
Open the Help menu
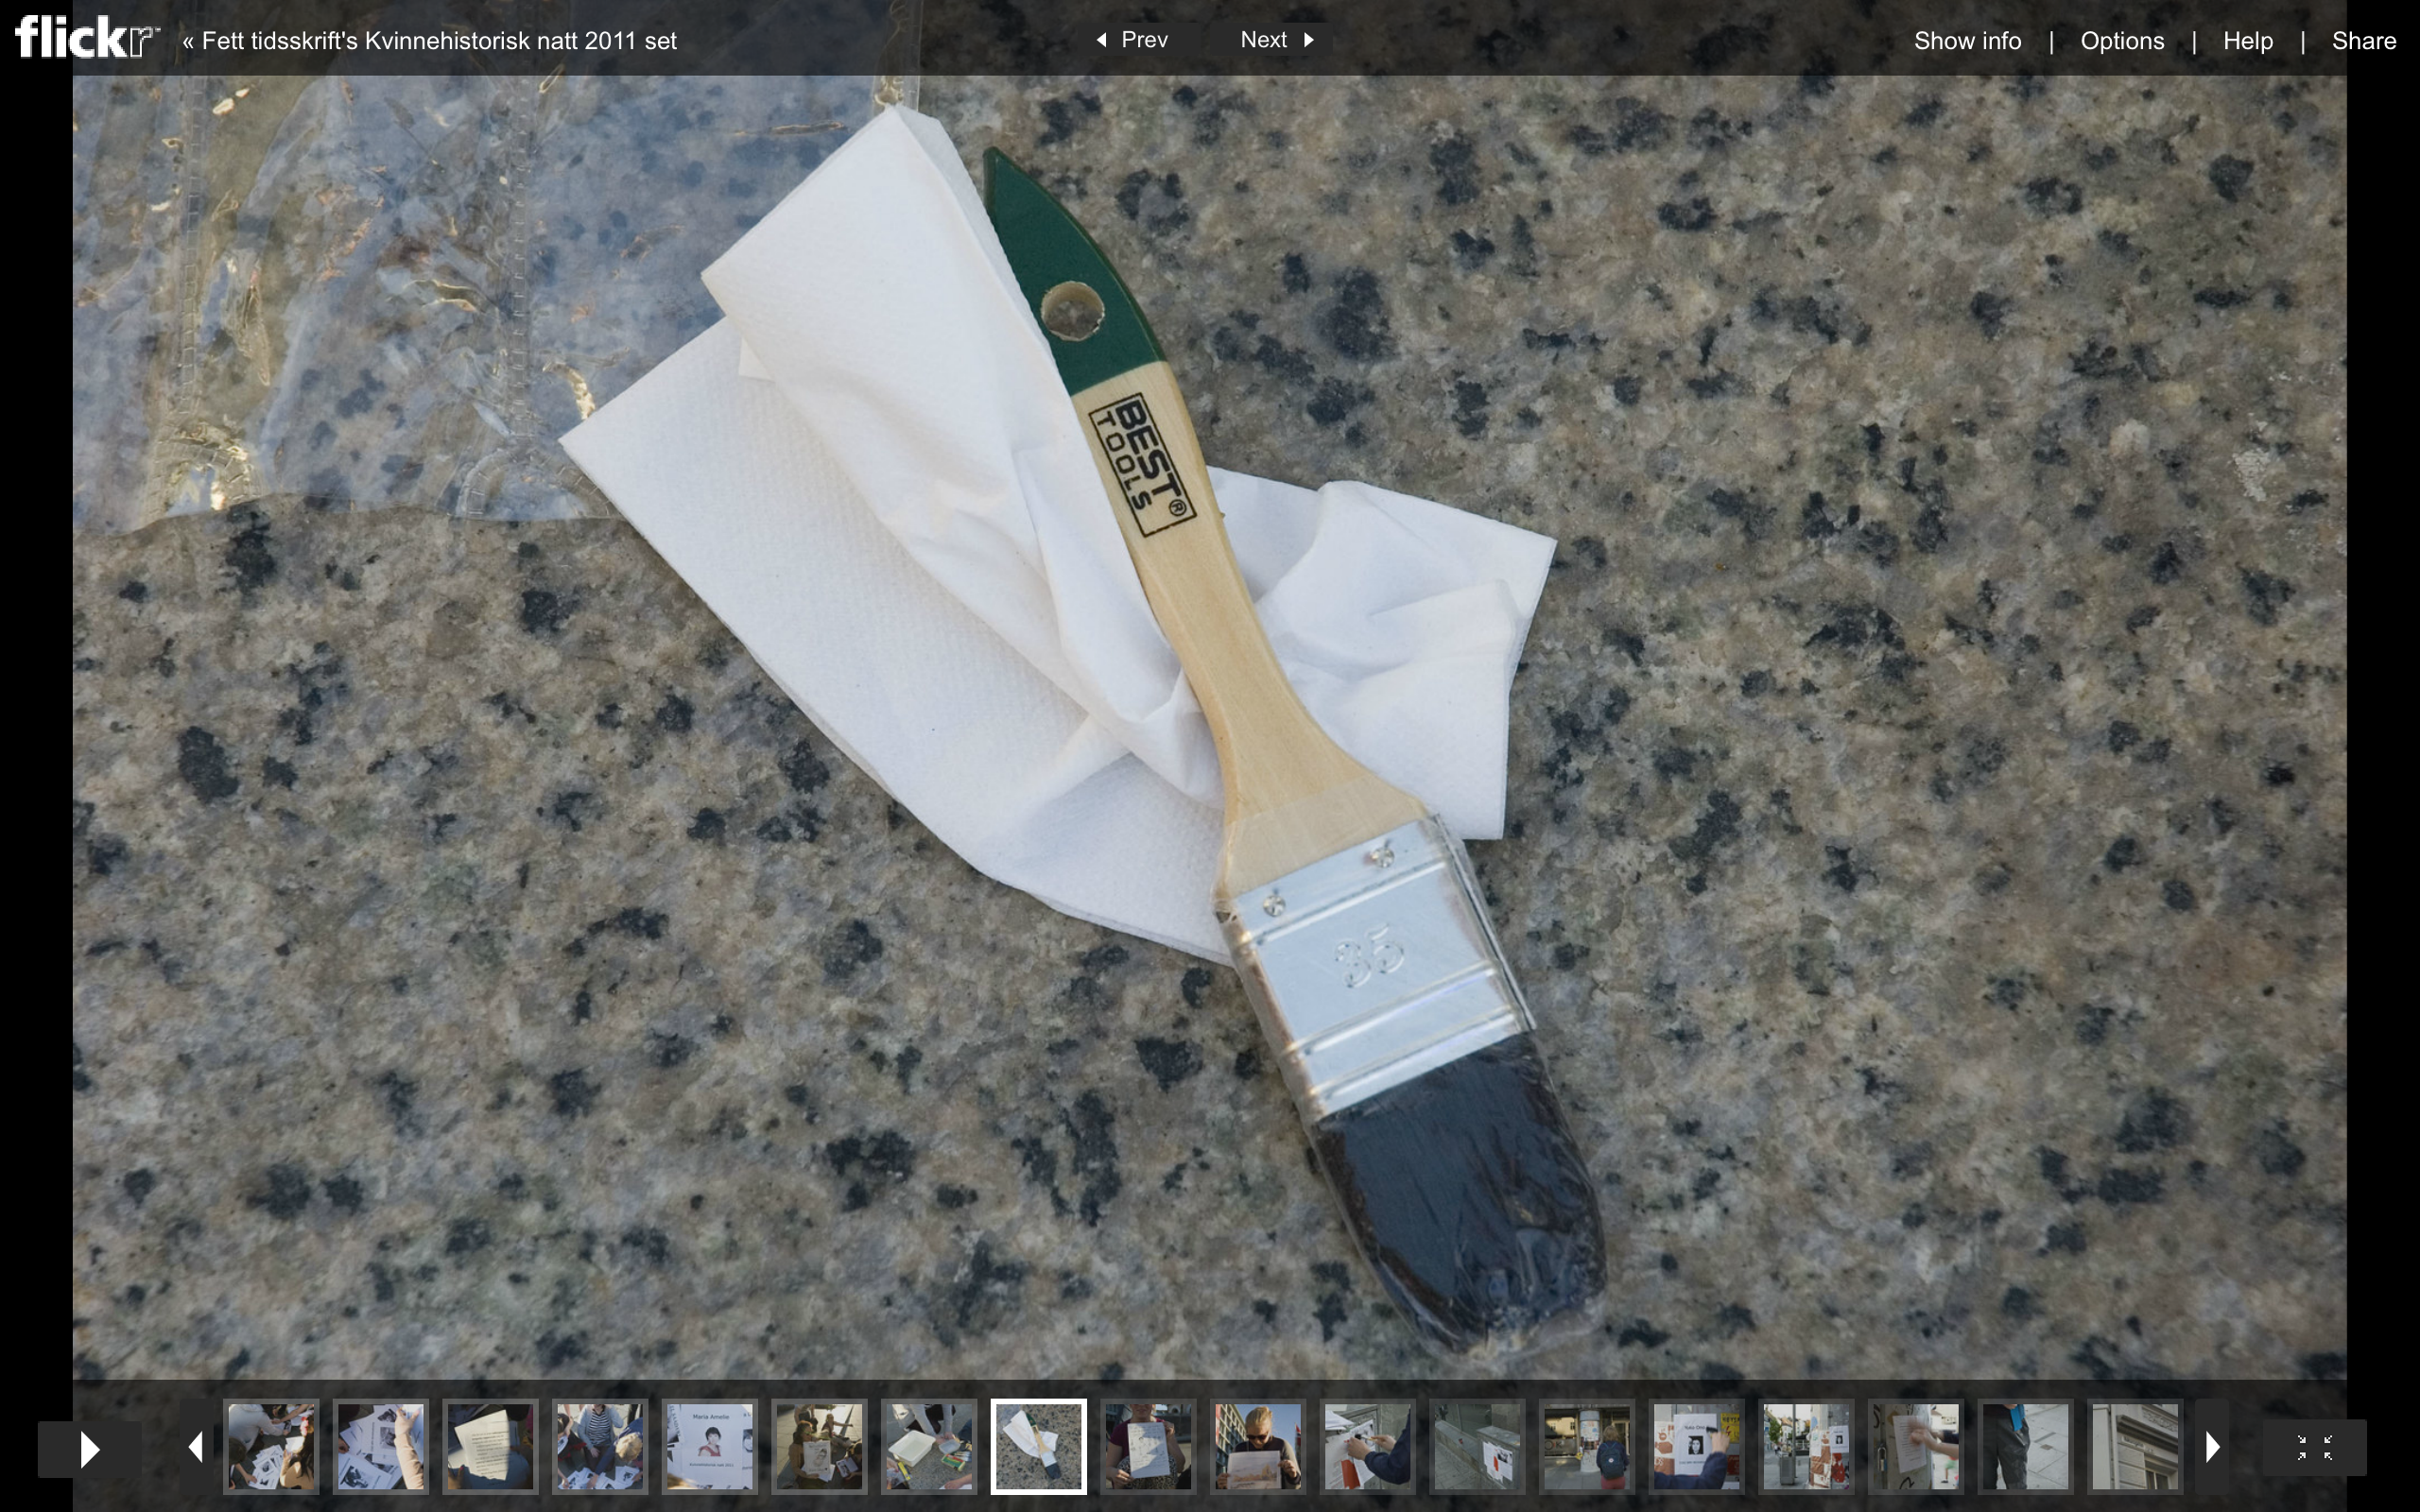tap(2248, 41)
